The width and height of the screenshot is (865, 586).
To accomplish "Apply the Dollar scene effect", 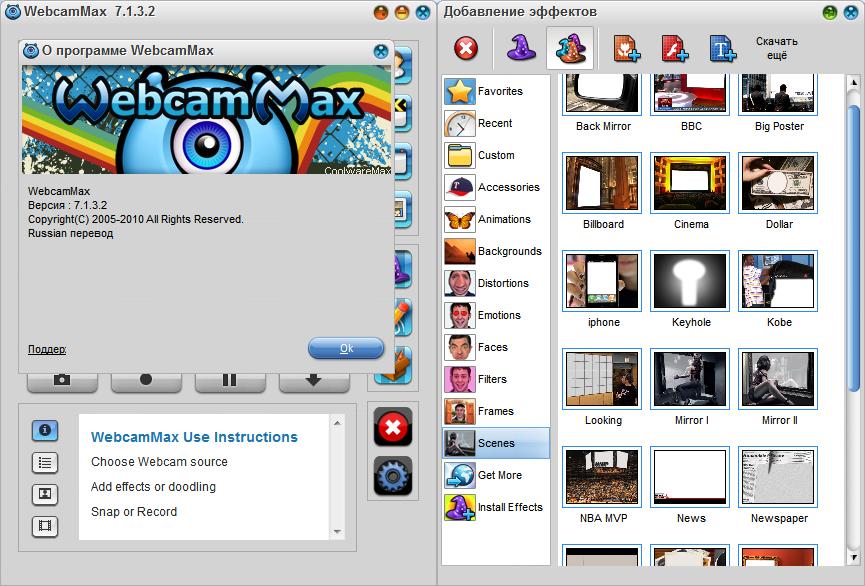I will tap(778, 183).
